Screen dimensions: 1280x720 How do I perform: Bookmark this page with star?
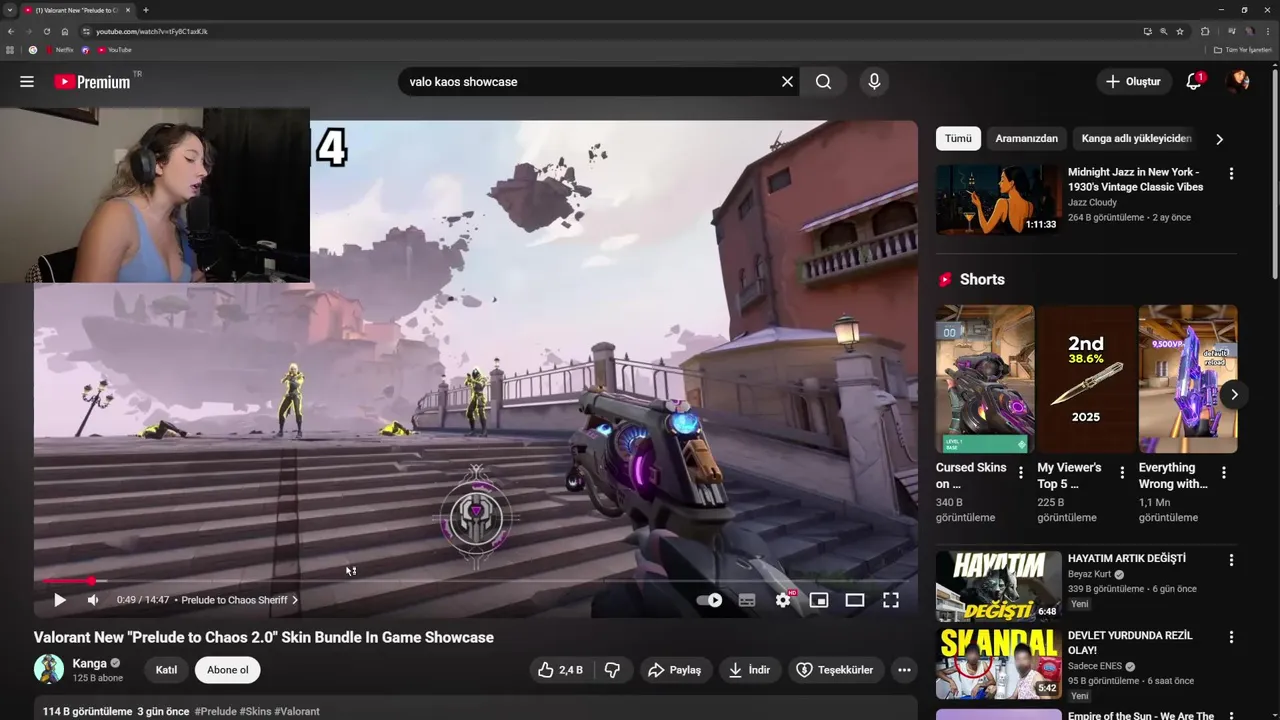(1180, 31)
